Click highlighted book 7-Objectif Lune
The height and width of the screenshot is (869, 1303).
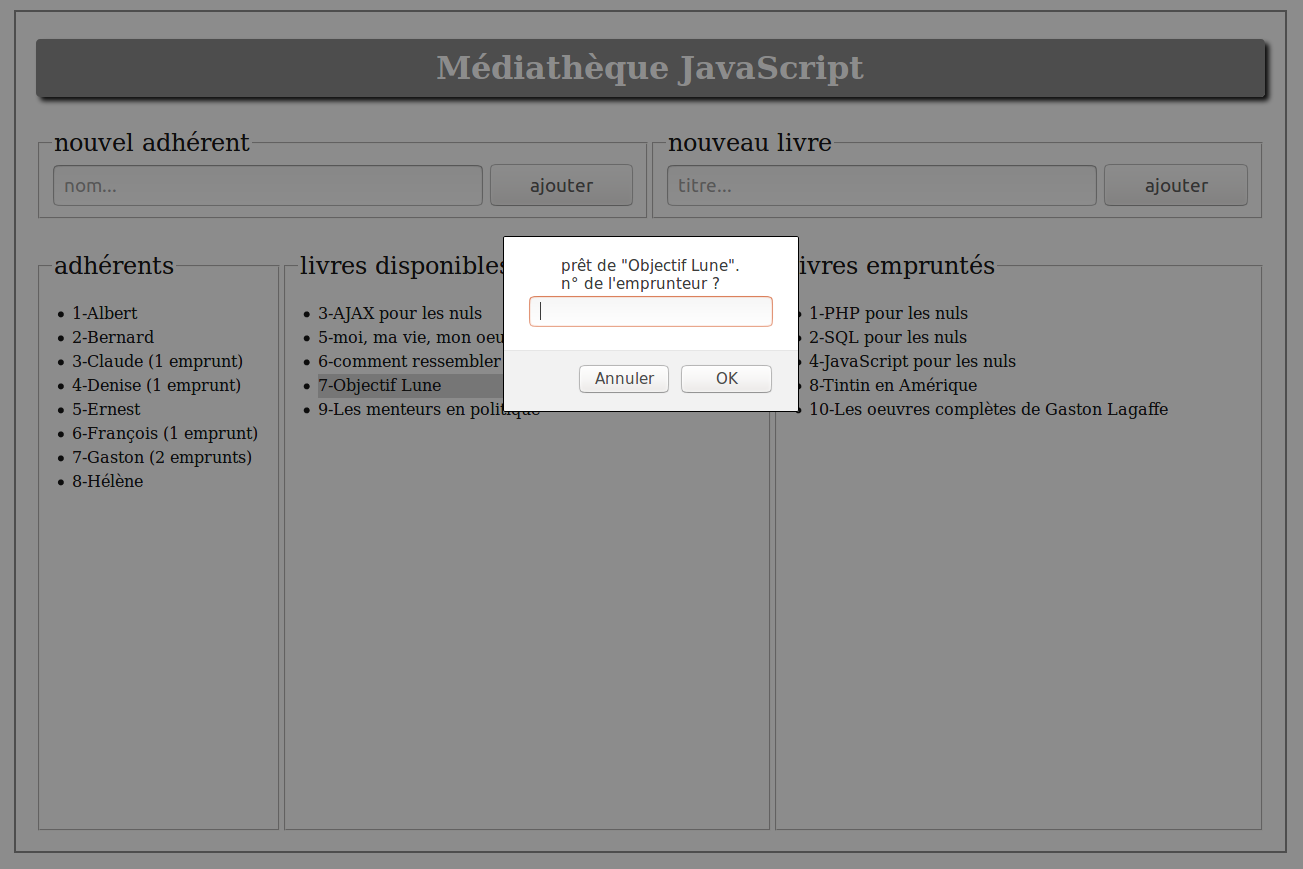click(x=380, y=385)
